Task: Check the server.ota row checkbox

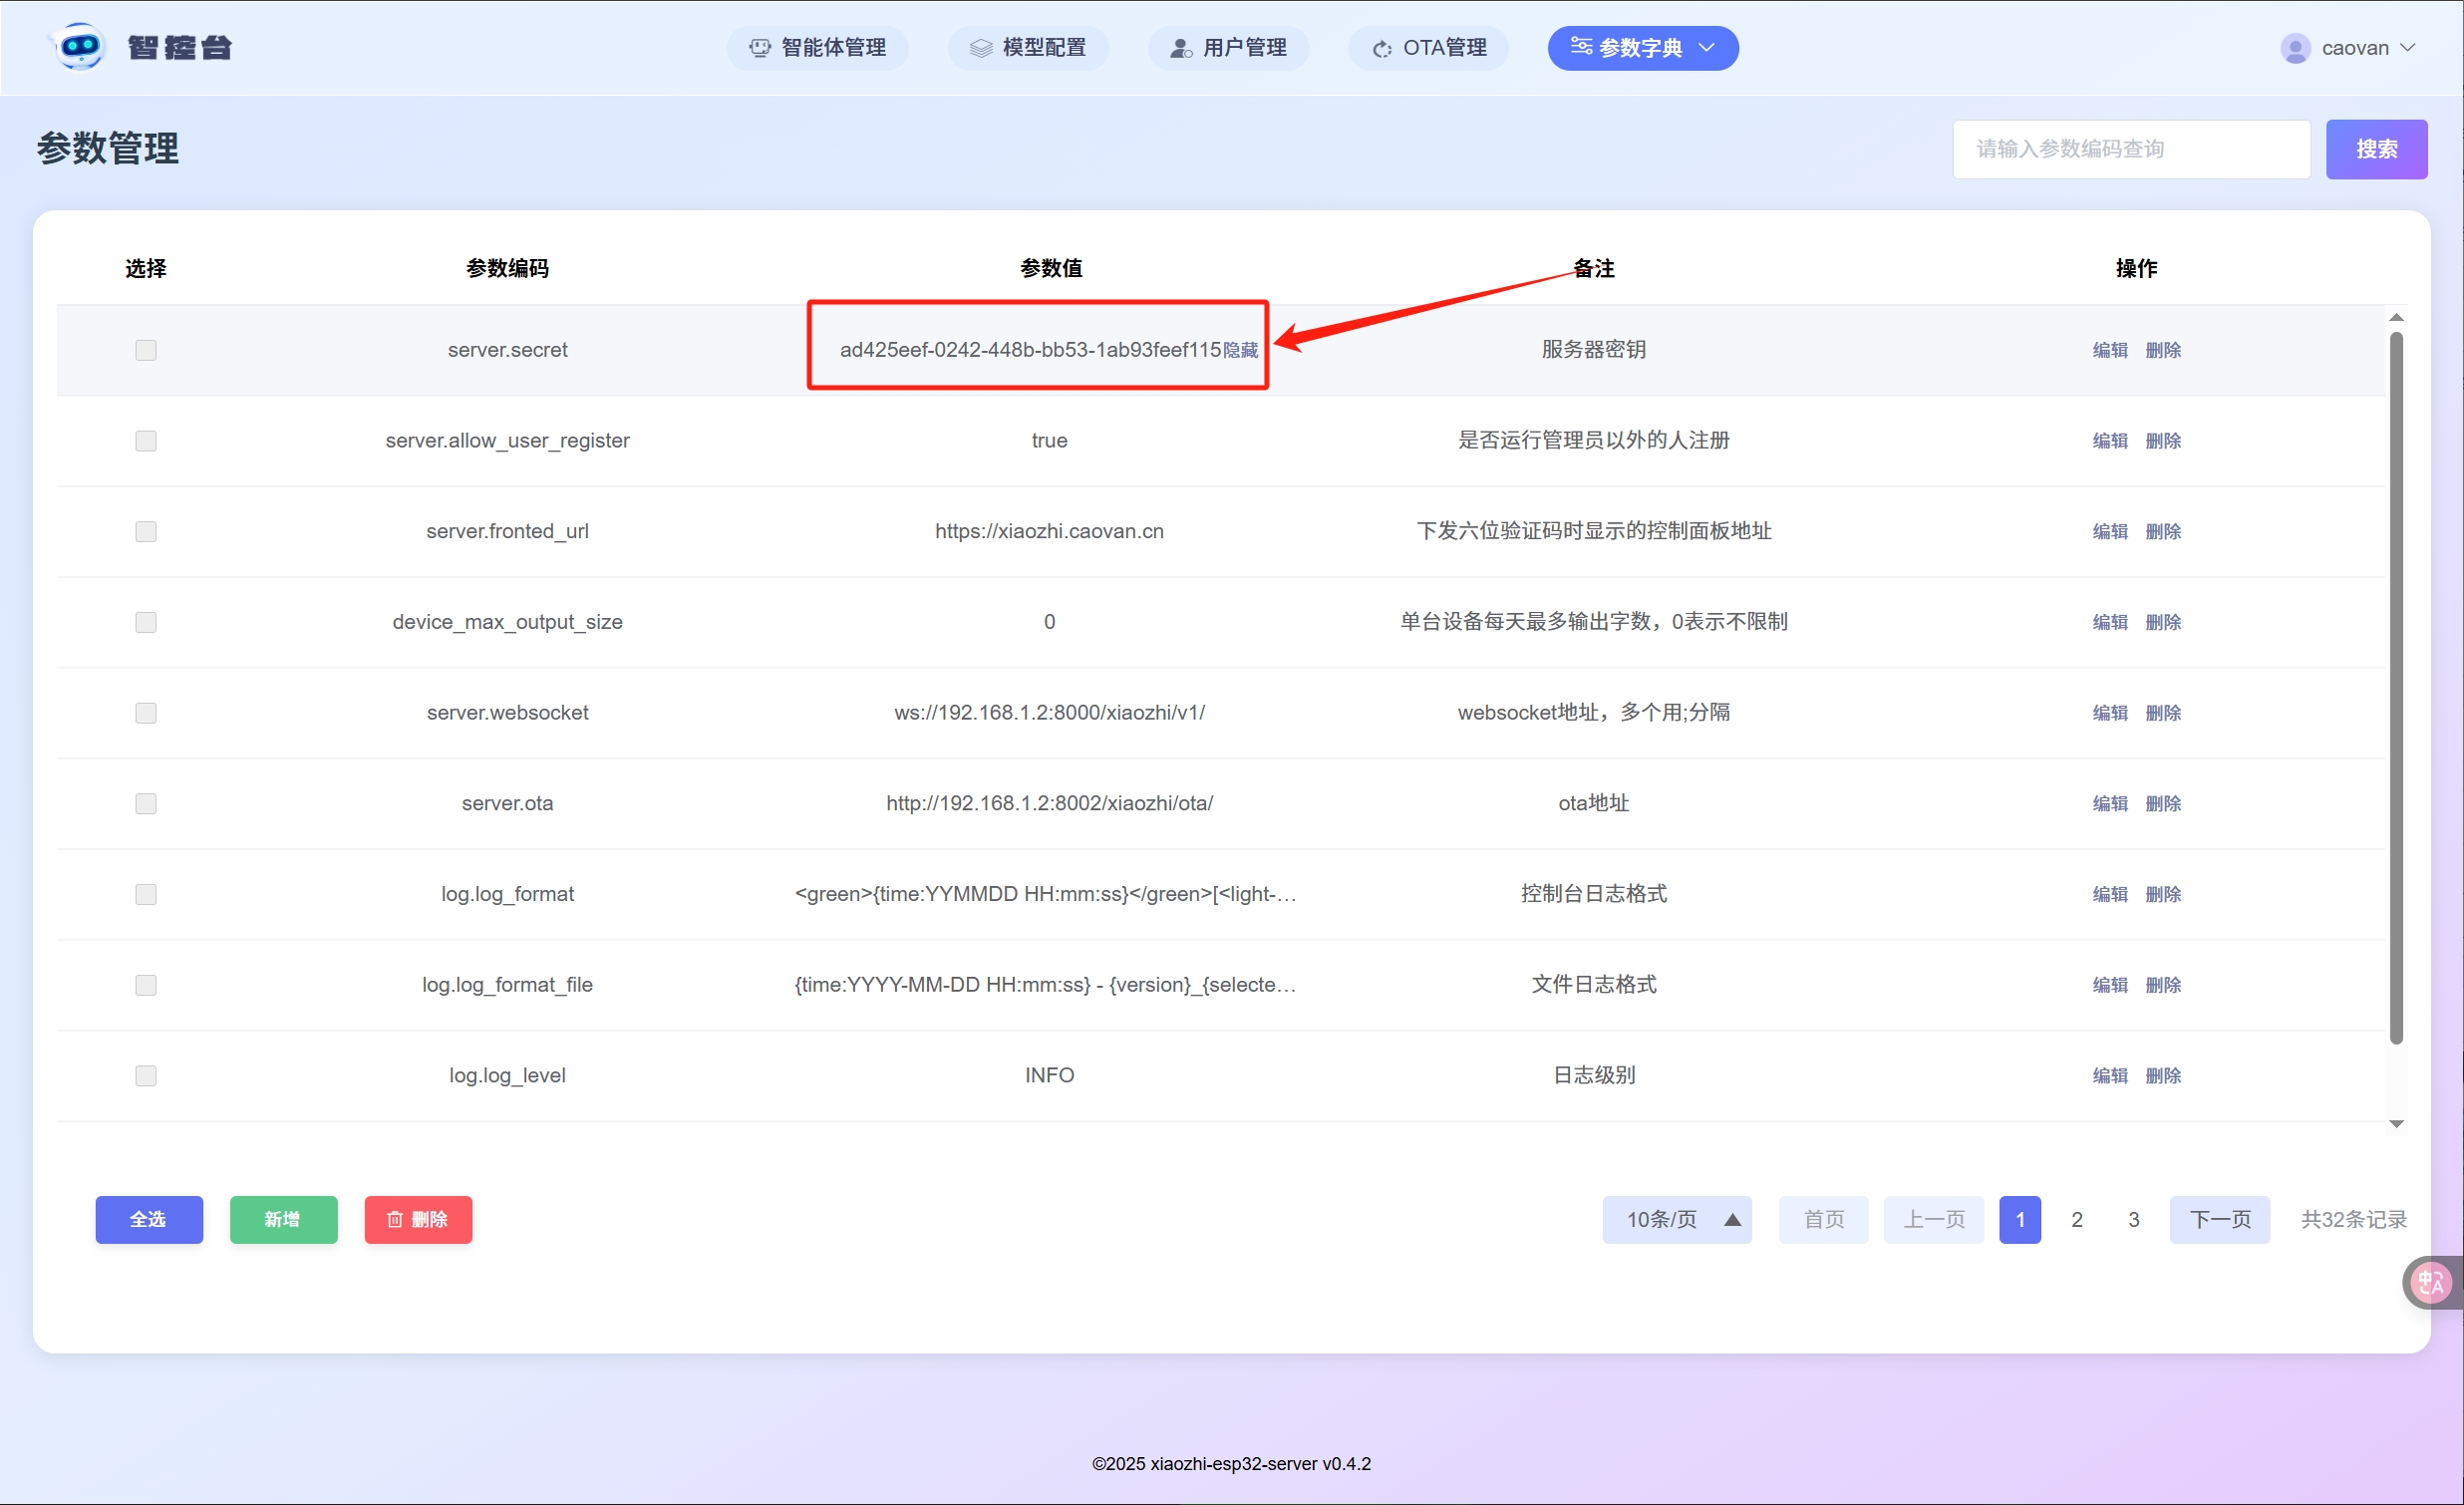Action: (x=146, y=804)
